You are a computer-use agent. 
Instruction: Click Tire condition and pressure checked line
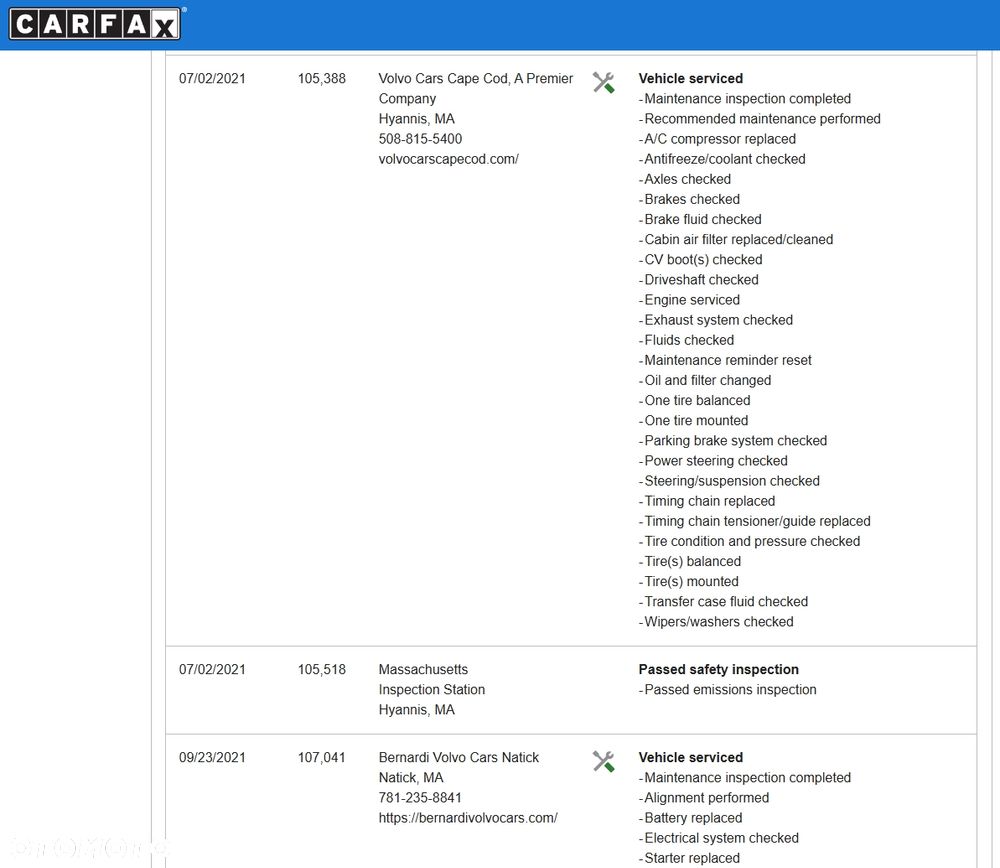click(x=749, y=541)
